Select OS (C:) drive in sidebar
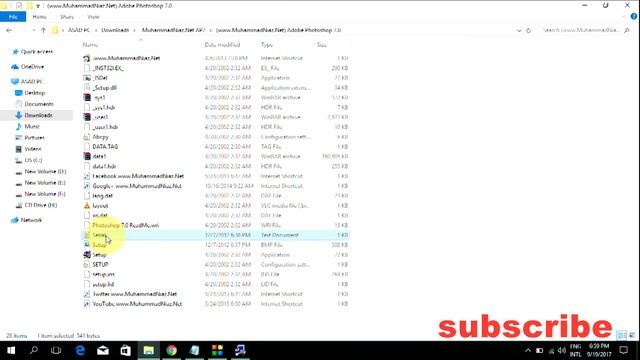Screen dimensions: 640x360 coord(33,160)
